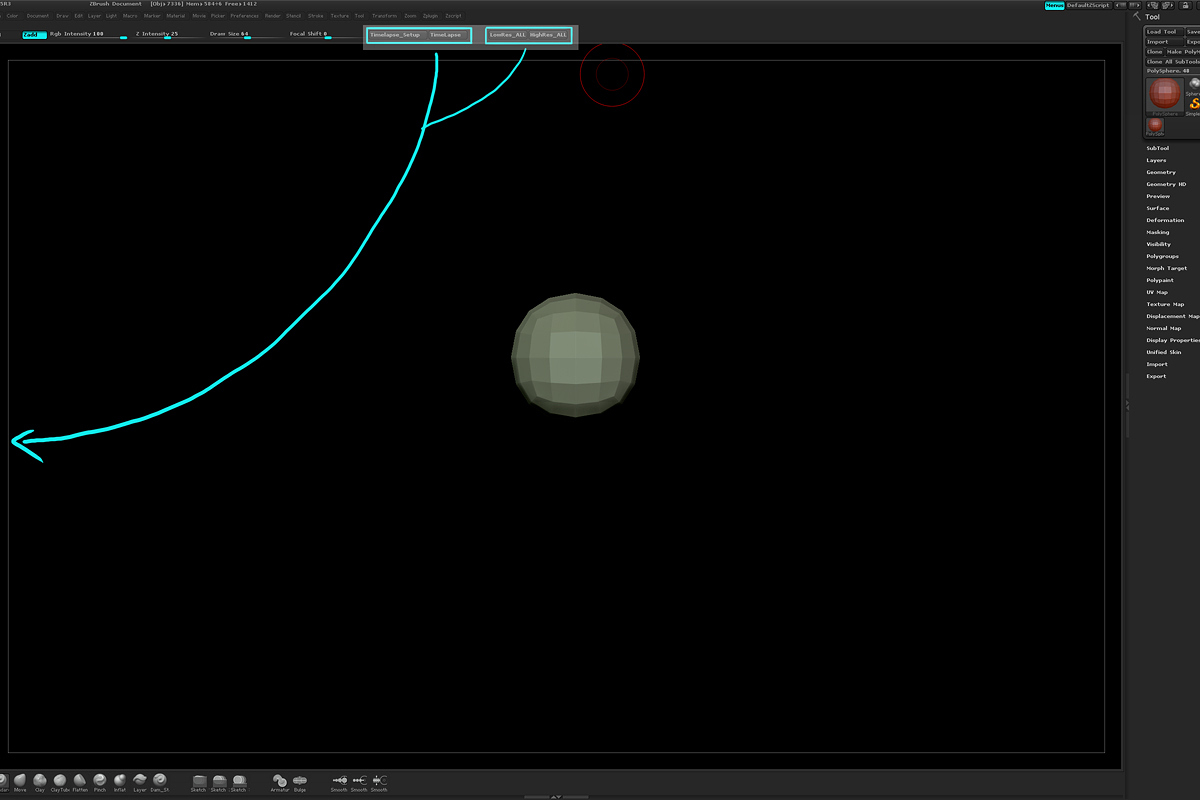The height and width of the screenshot is (800, 1200).
Task: Expand the Visibility section
Action: [x=1159, y=244]
